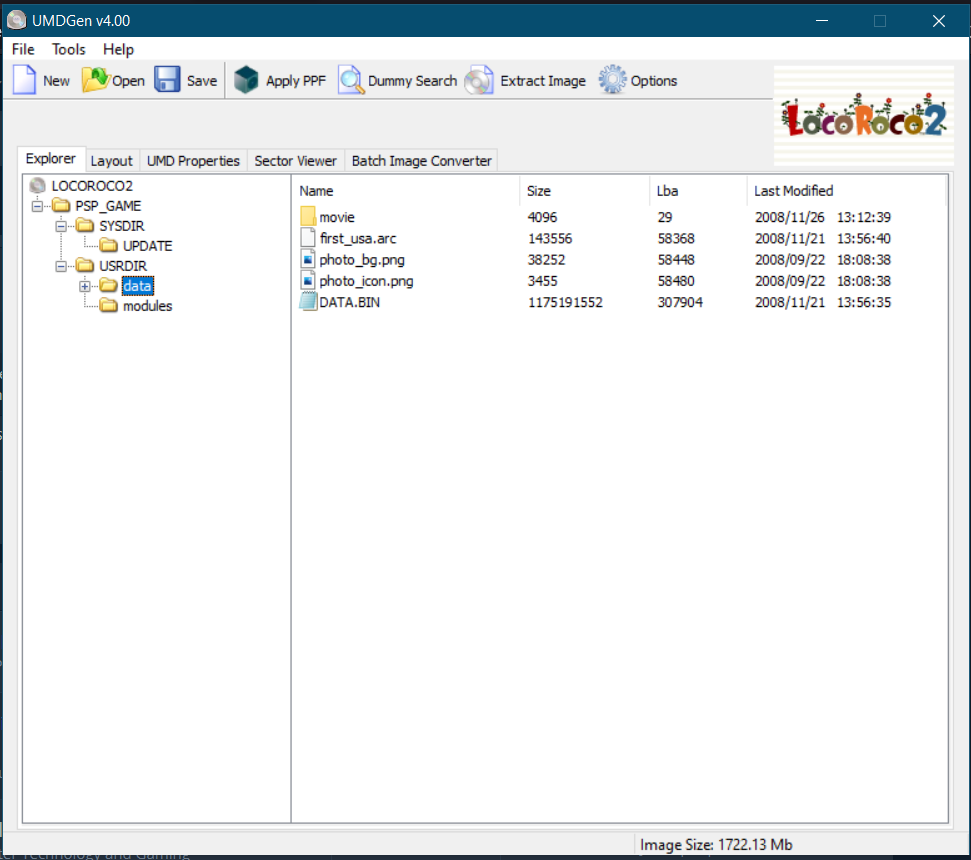The image size is (971, 860).
Task: Click the LOCOROCO2 disc icon in tree
Action: [x=37, y=186]
